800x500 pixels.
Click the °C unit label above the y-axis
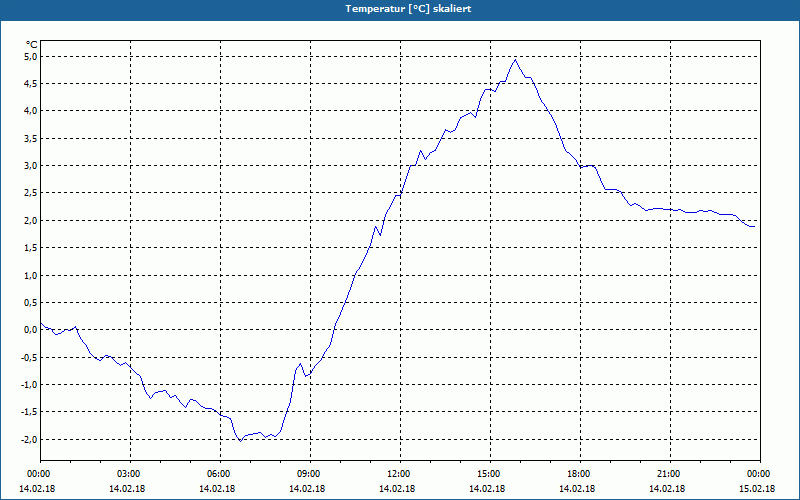pos(32,45)
